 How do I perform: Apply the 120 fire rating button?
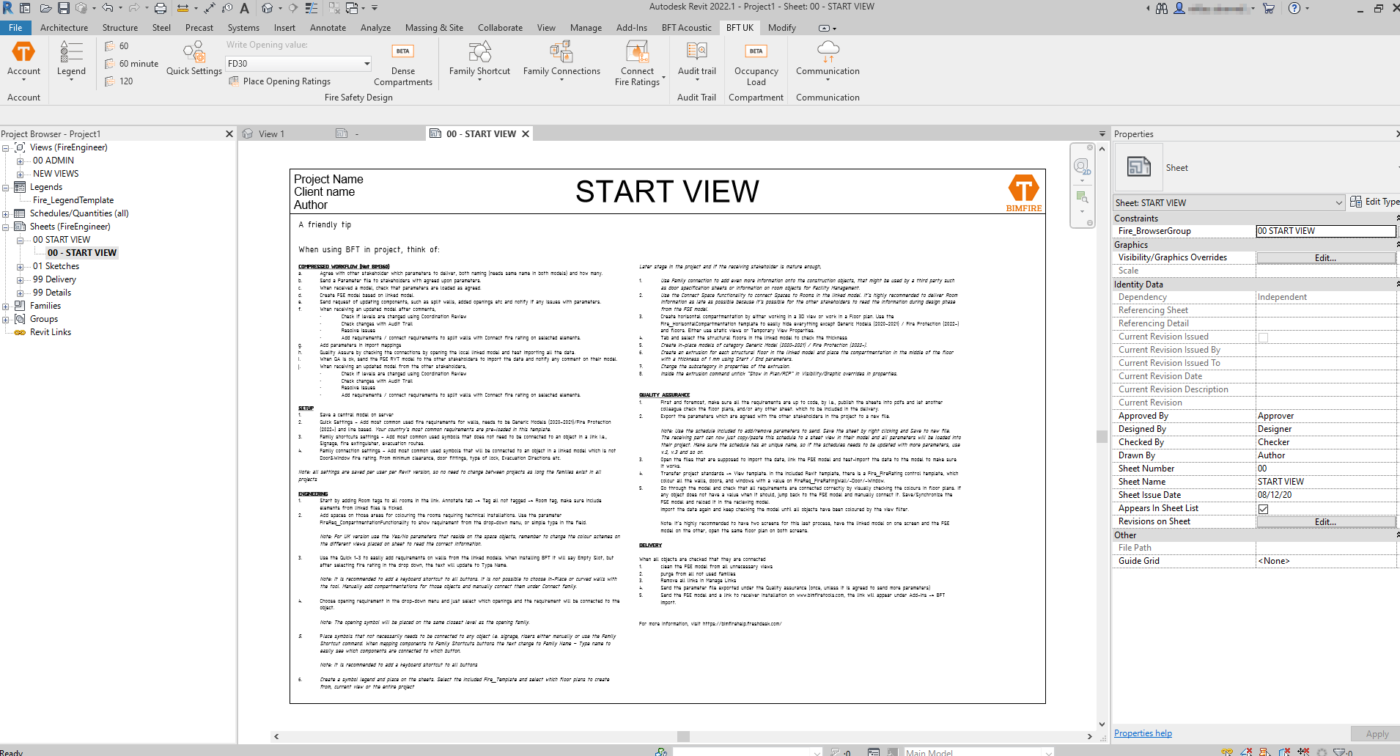(x=119, y=82)
